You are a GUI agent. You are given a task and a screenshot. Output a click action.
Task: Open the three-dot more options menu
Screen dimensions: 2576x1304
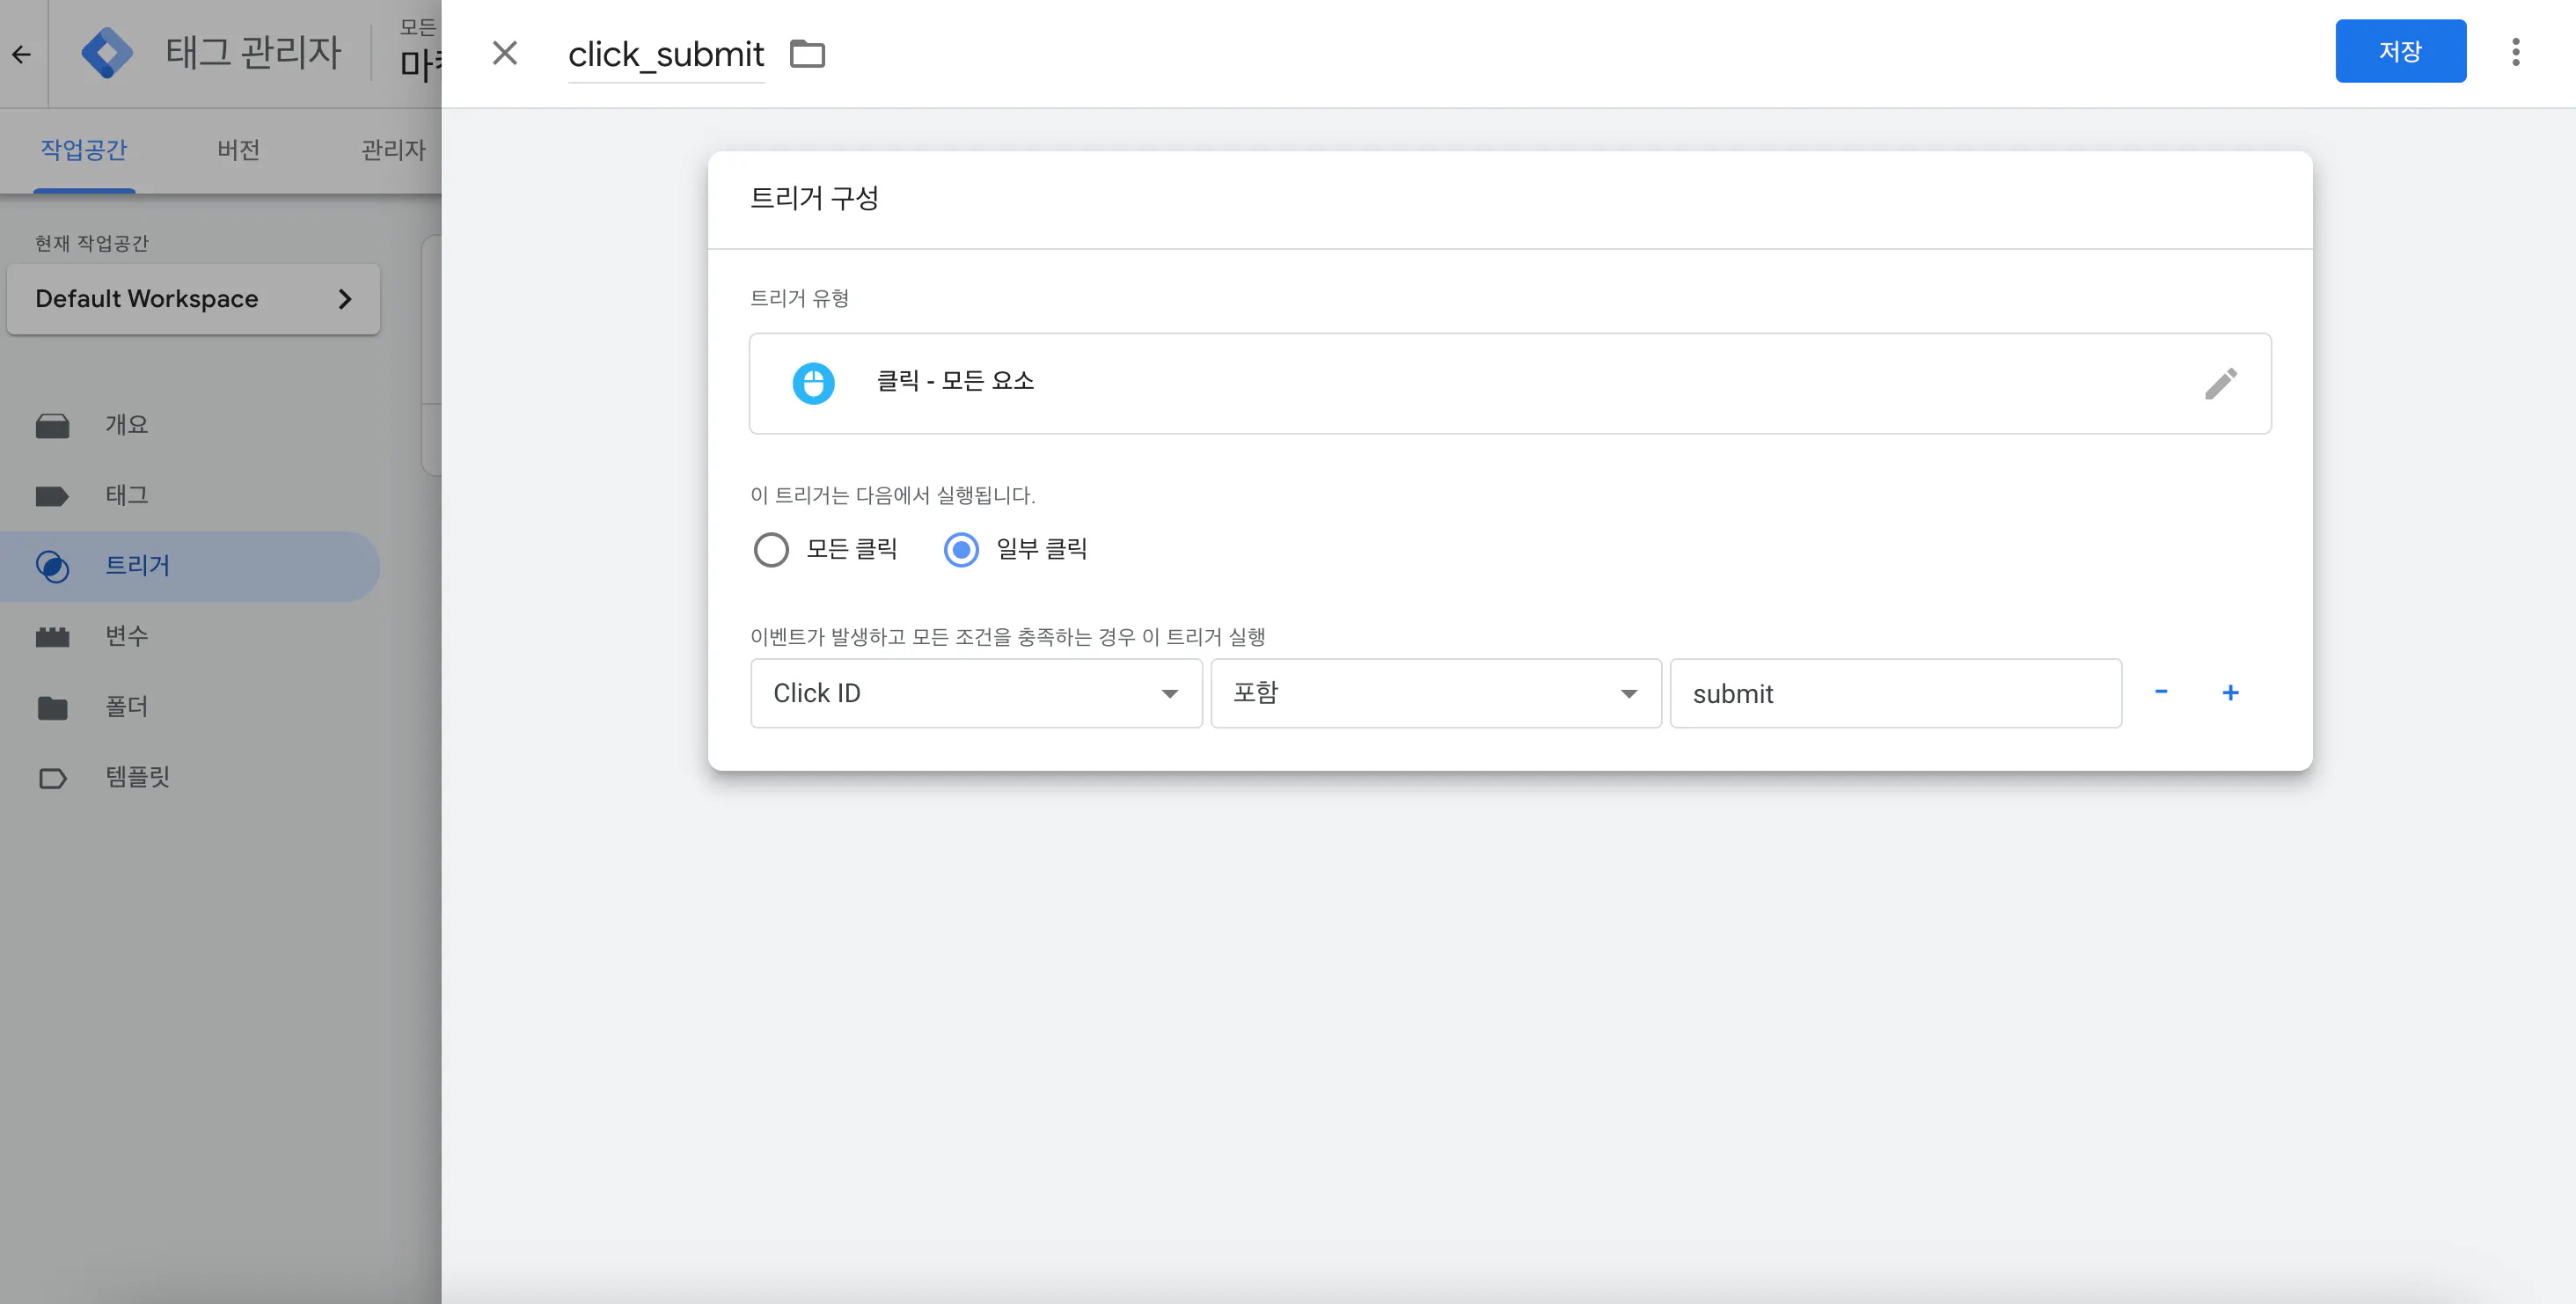(x=2516, y=52)
